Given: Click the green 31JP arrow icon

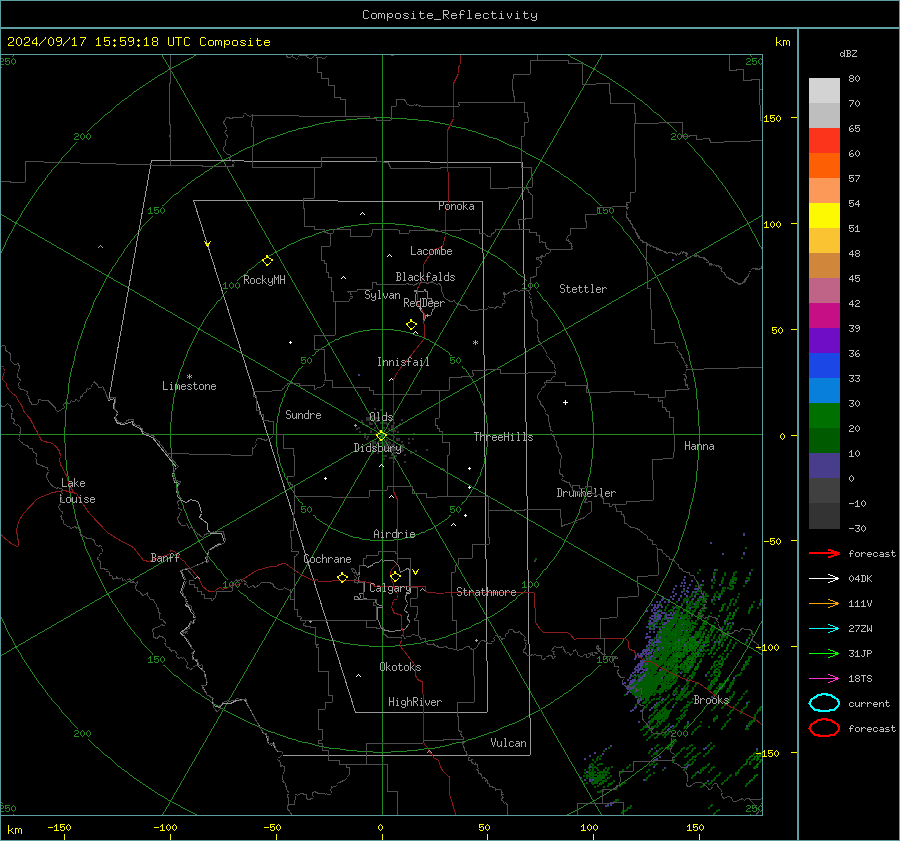Looking at the screenshot, I should (x=824, y=653).
